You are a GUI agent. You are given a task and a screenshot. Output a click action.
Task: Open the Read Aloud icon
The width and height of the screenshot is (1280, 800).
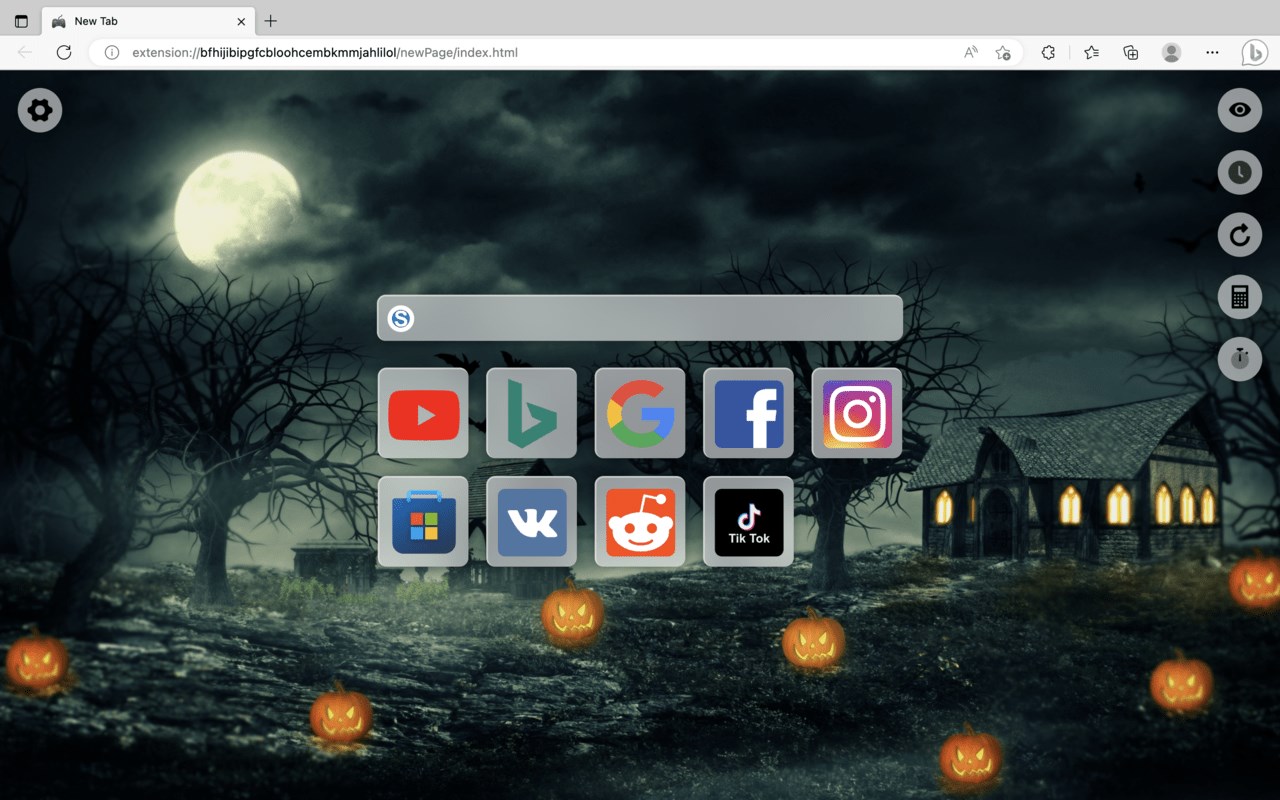point(971,52)
